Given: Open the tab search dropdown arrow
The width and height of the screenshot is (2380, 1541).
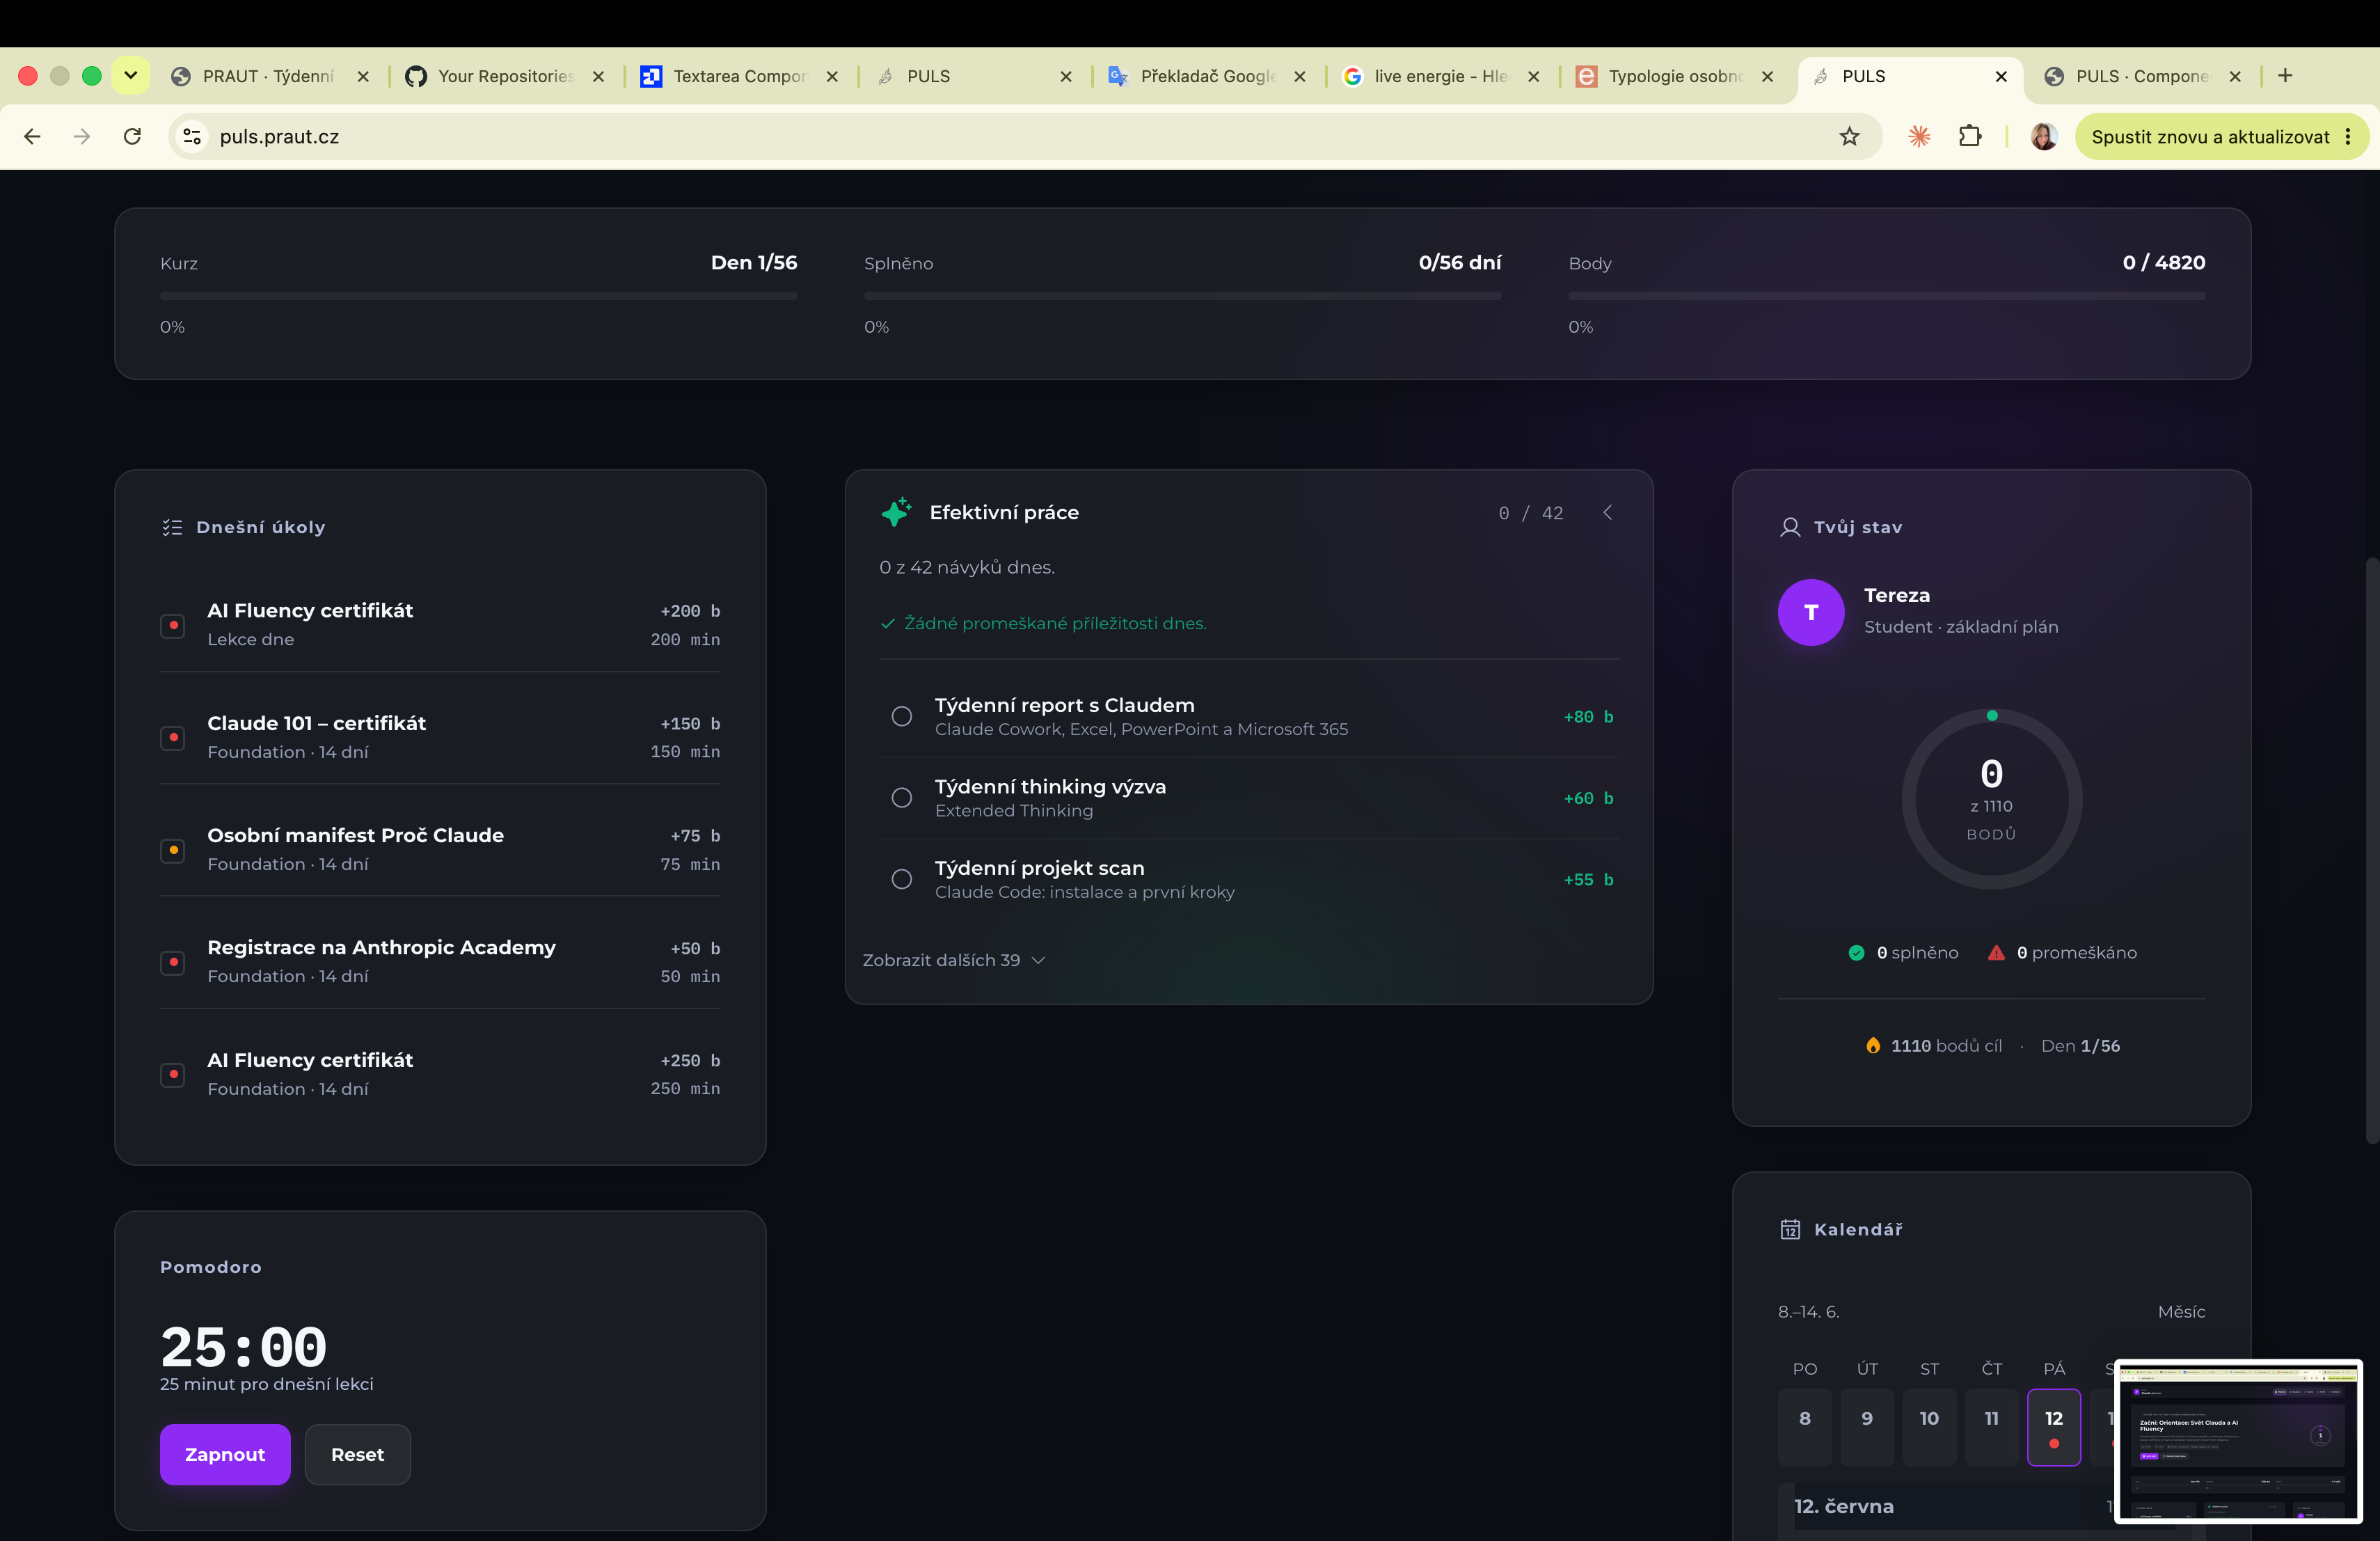Looking at the screenshot, I should [x=130, y=76].
